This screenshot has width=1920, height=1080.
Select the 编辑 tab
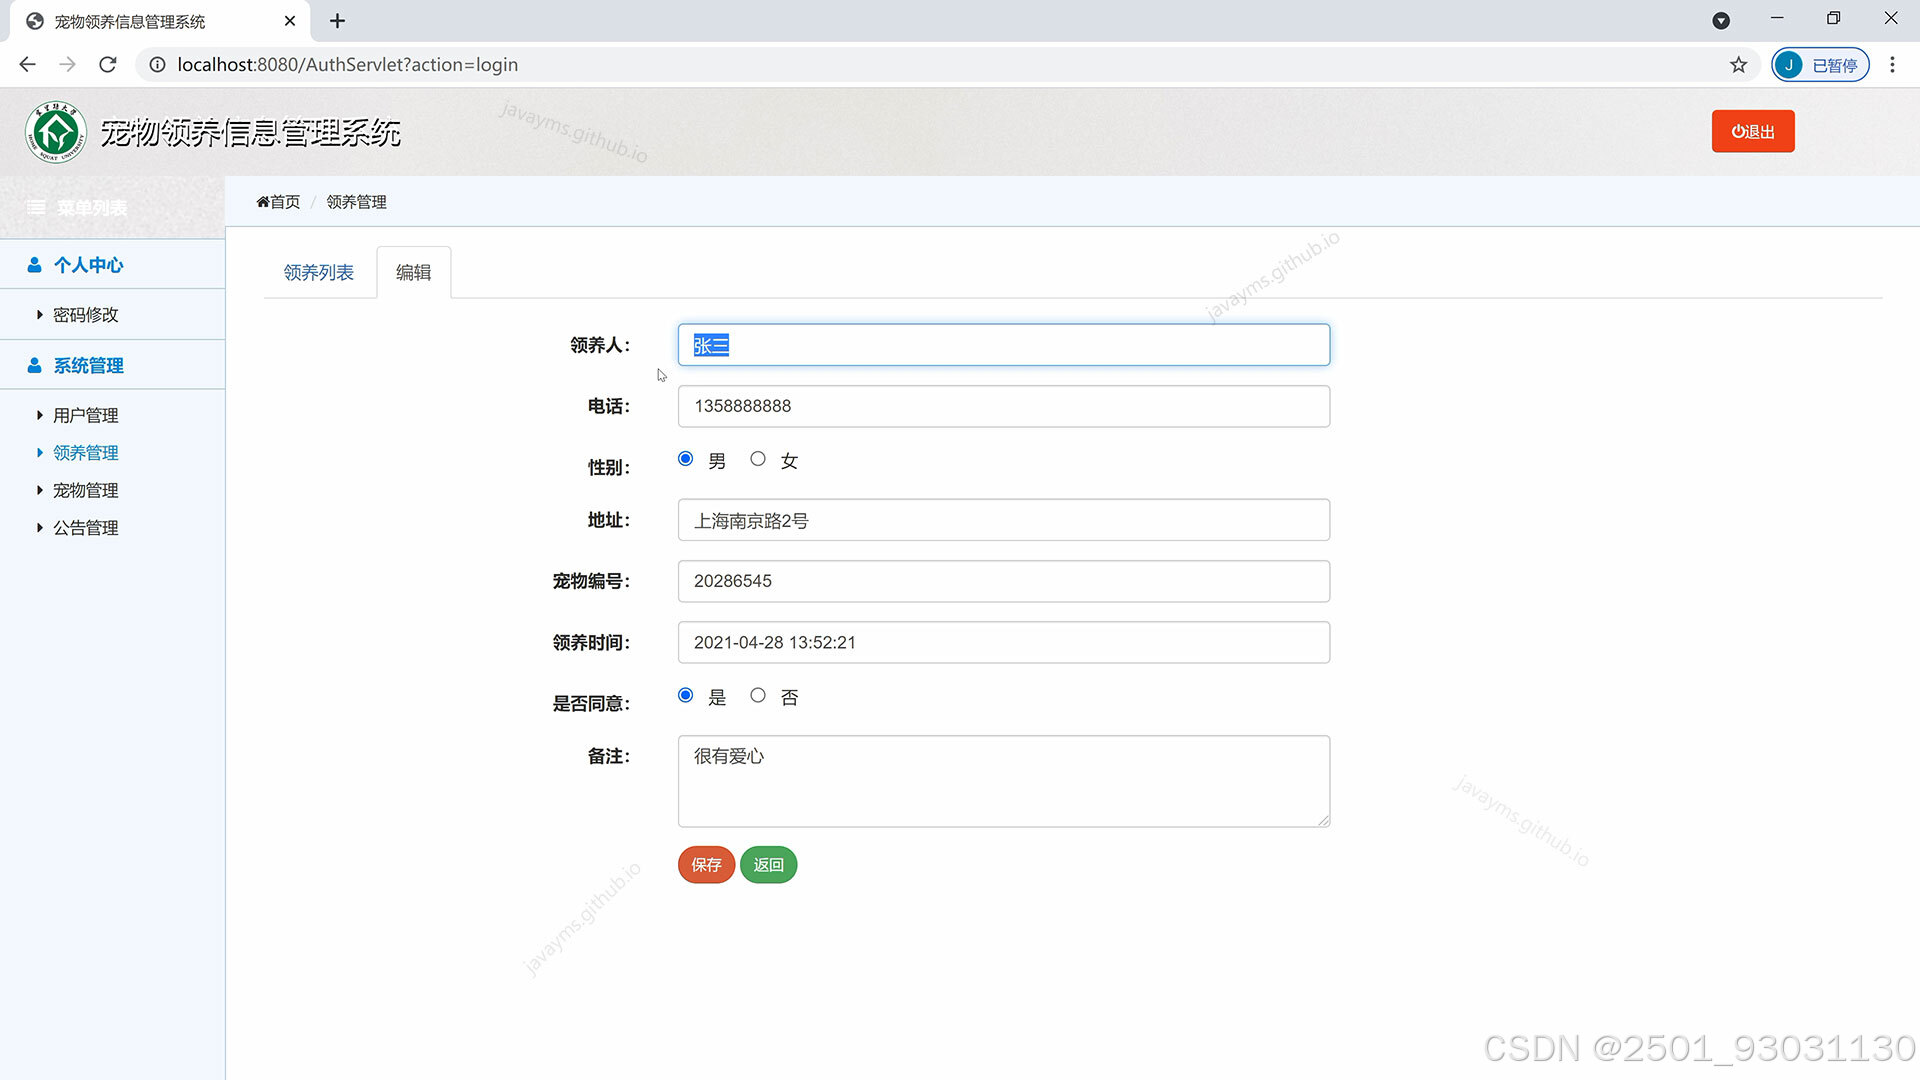[413, 273]
